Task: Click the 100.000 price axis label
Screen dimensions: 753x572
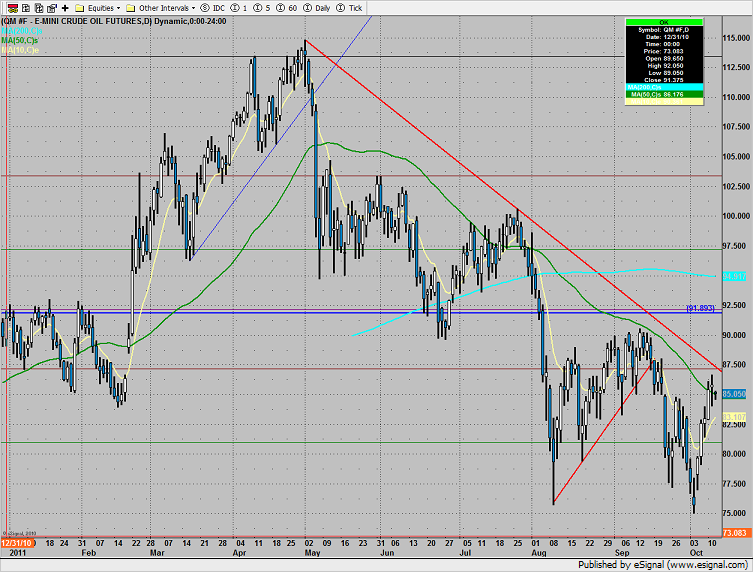Action: tap(736, 216)
